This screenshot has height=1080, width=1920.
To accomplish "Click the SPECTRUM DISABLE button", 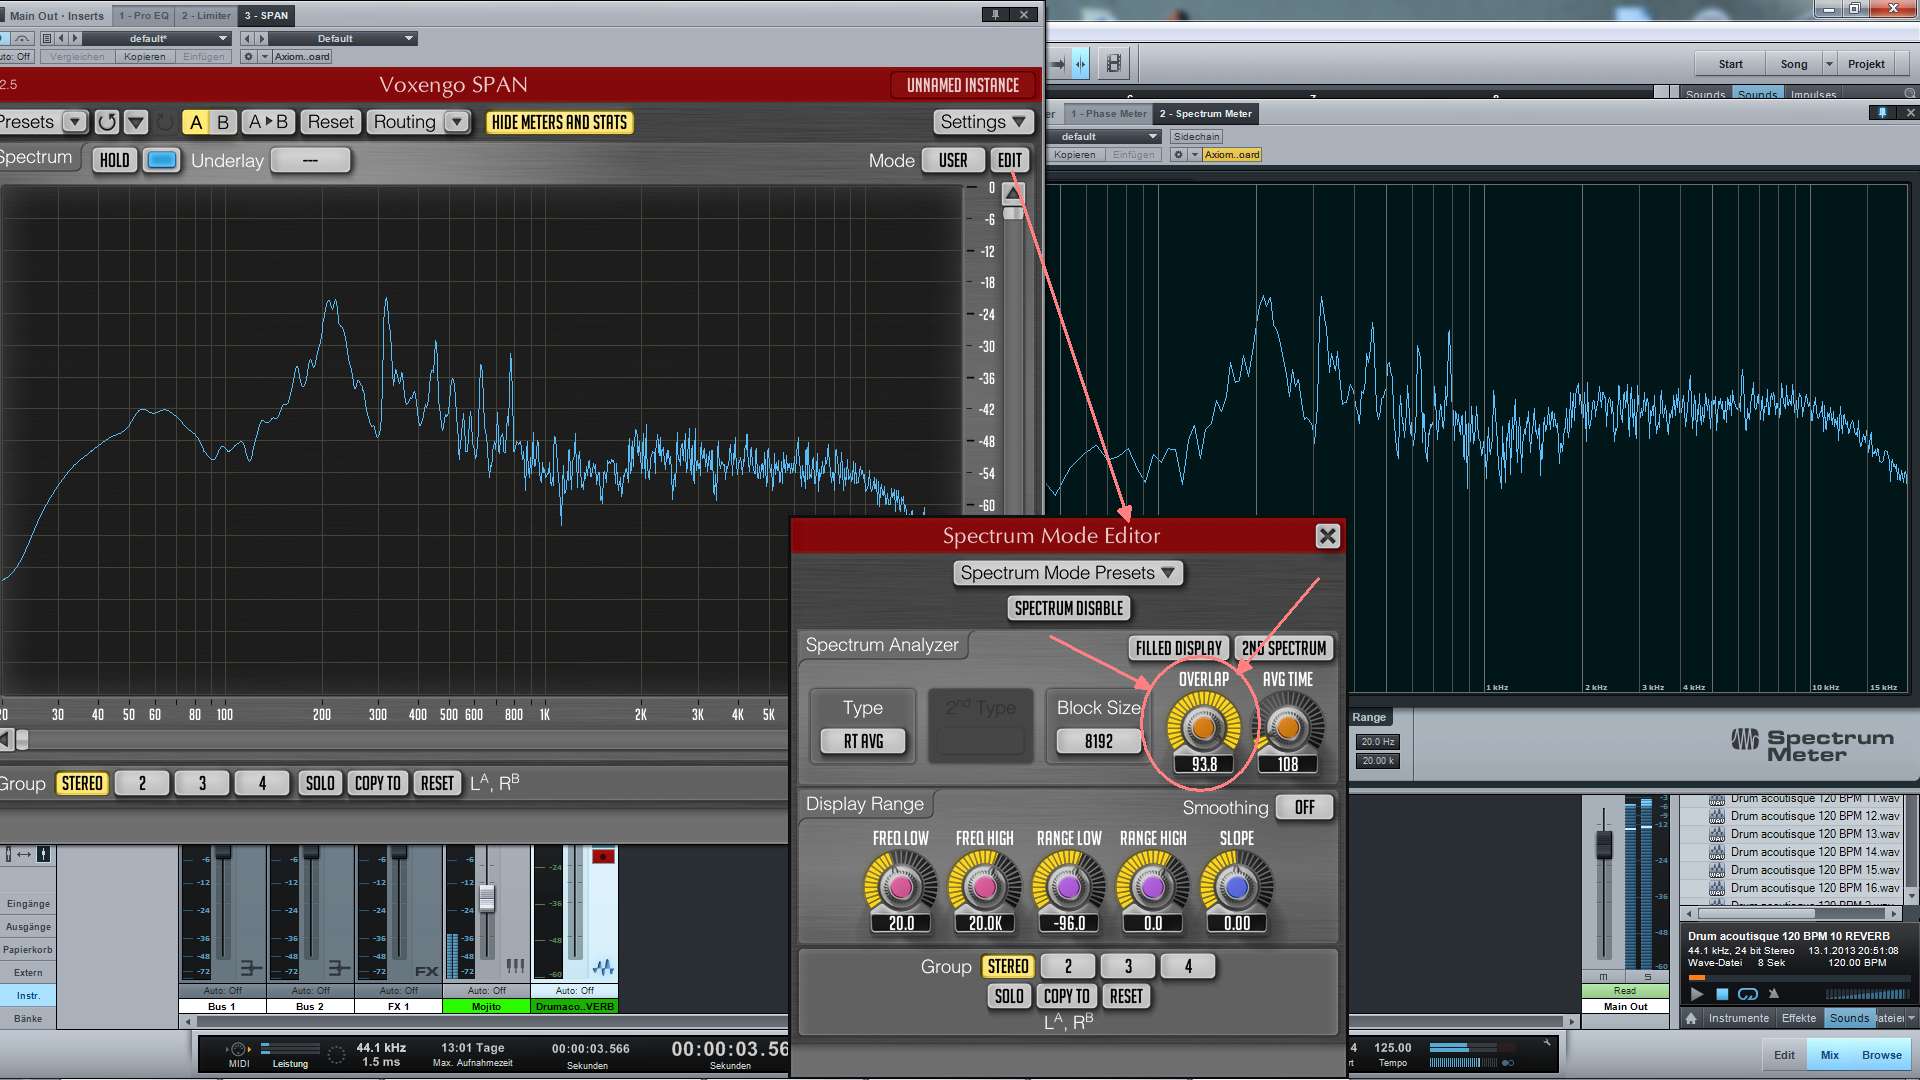I will click(1069, 608).
